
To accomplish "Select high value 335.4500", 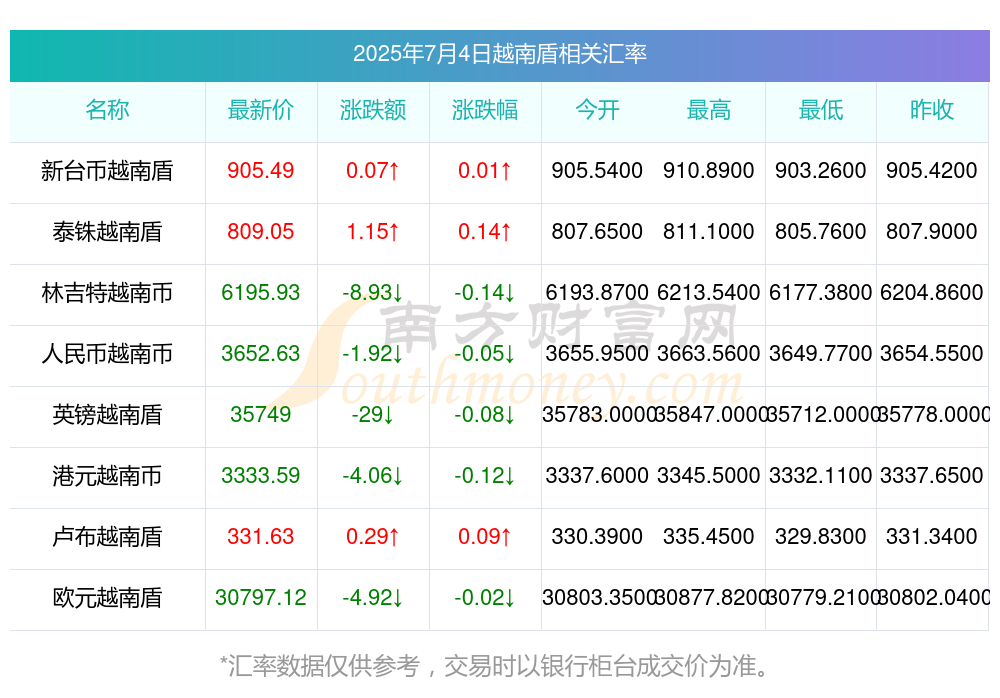I will click(709, 536).
